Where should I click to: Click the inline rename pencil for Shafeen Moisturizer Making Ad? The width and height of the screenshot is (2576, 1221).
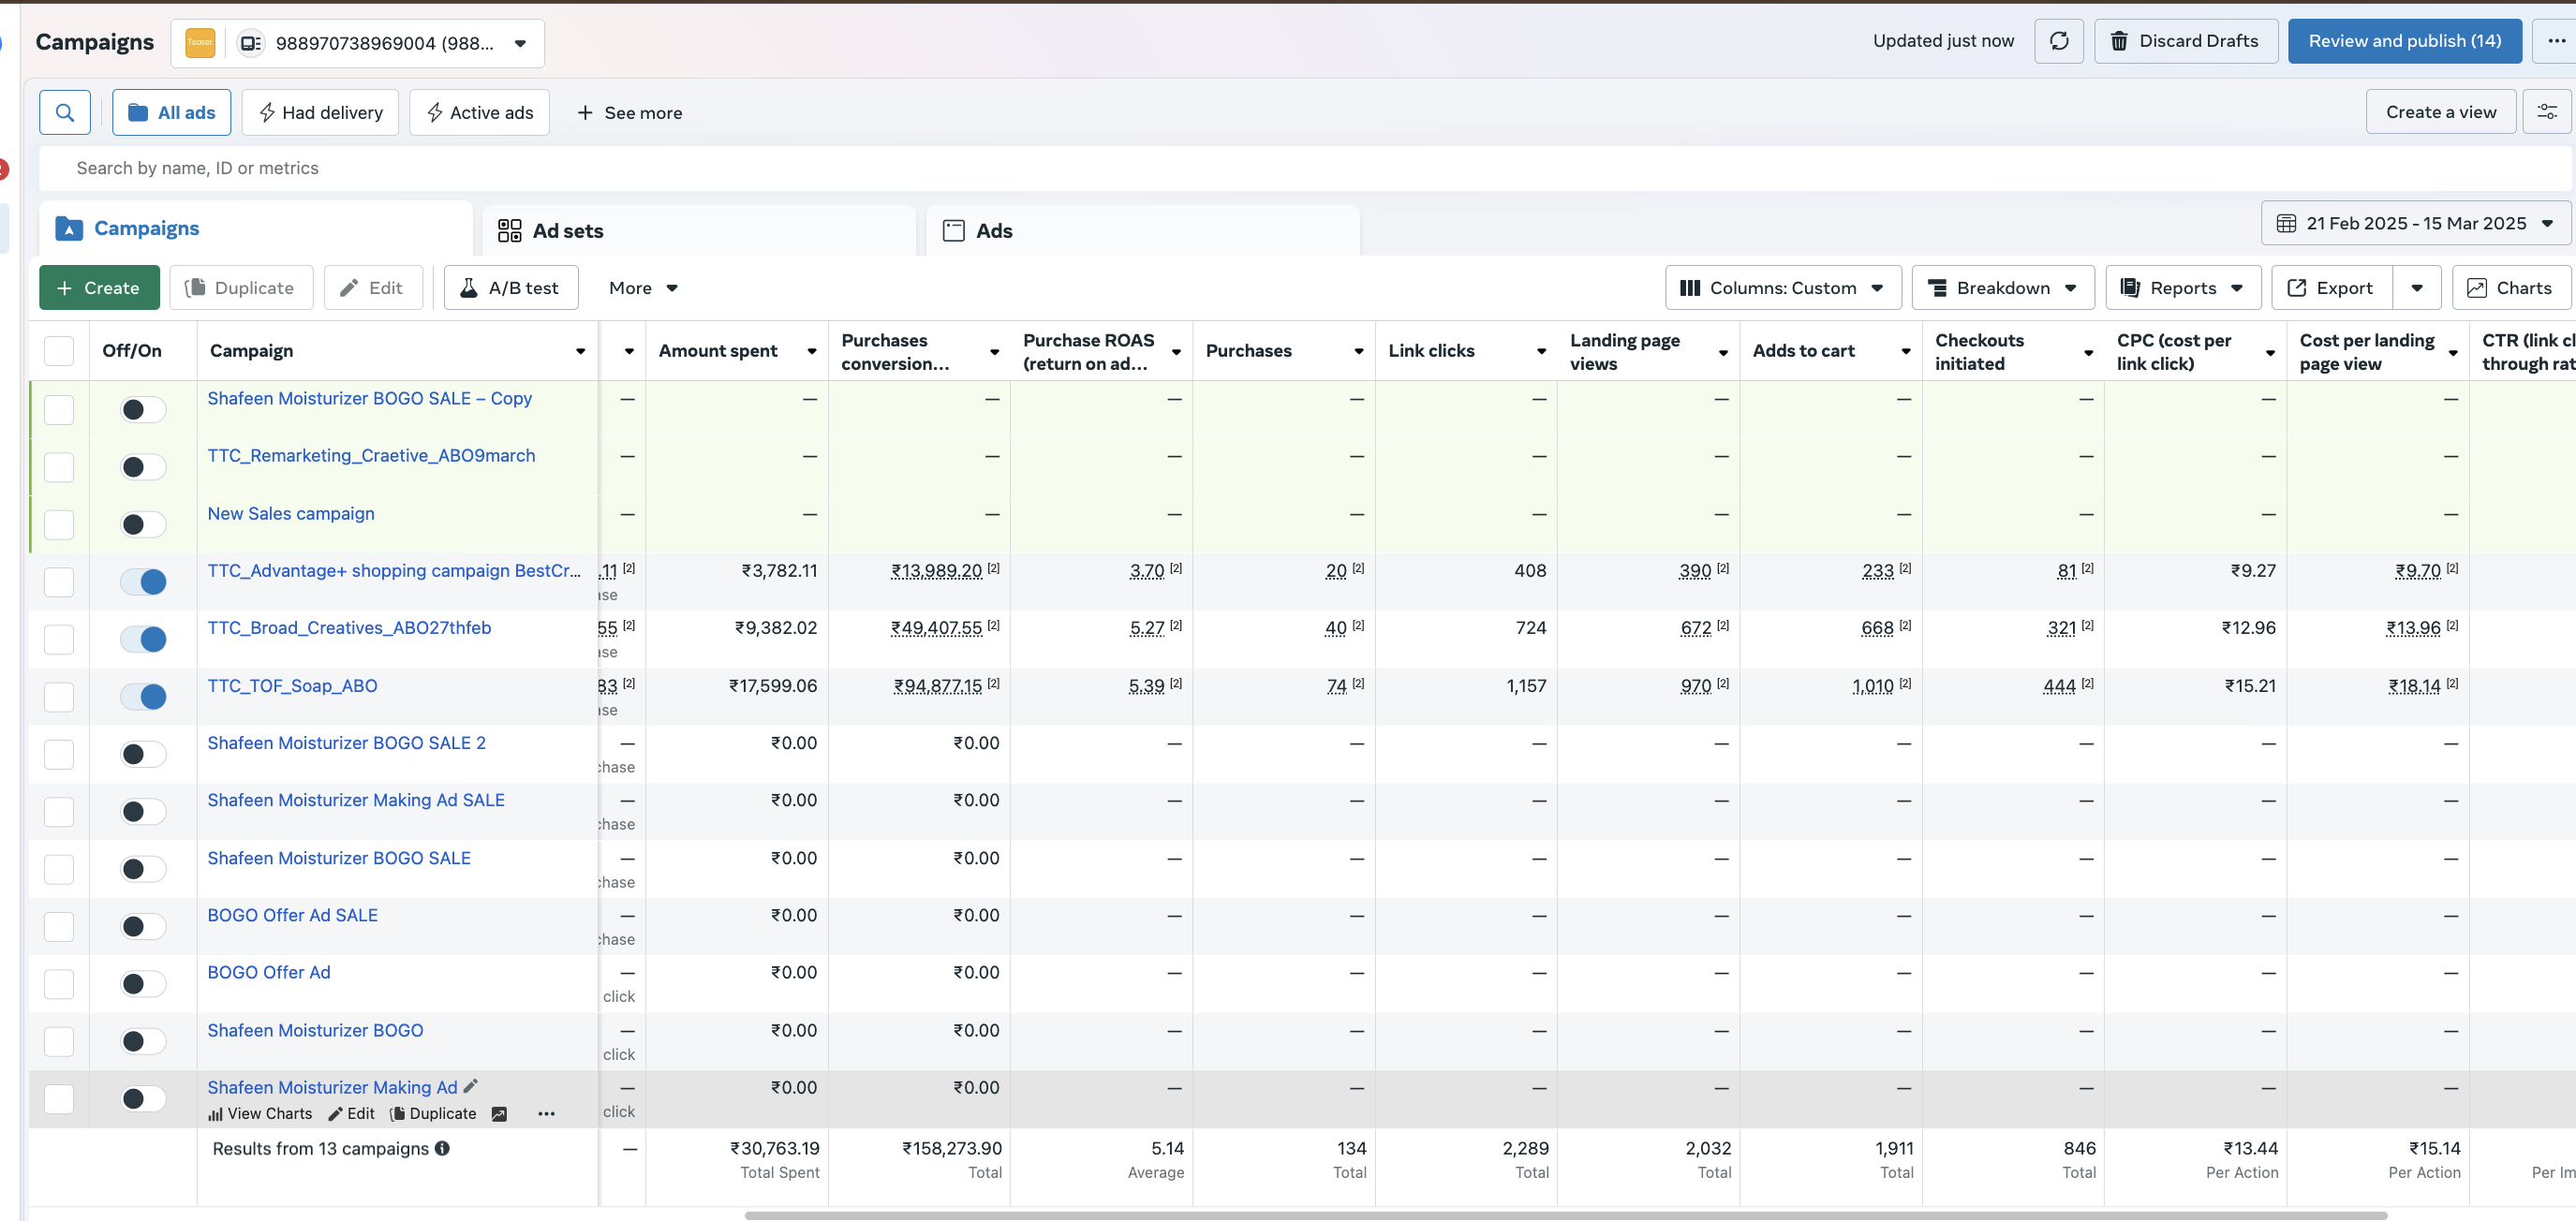point(471,1085)
